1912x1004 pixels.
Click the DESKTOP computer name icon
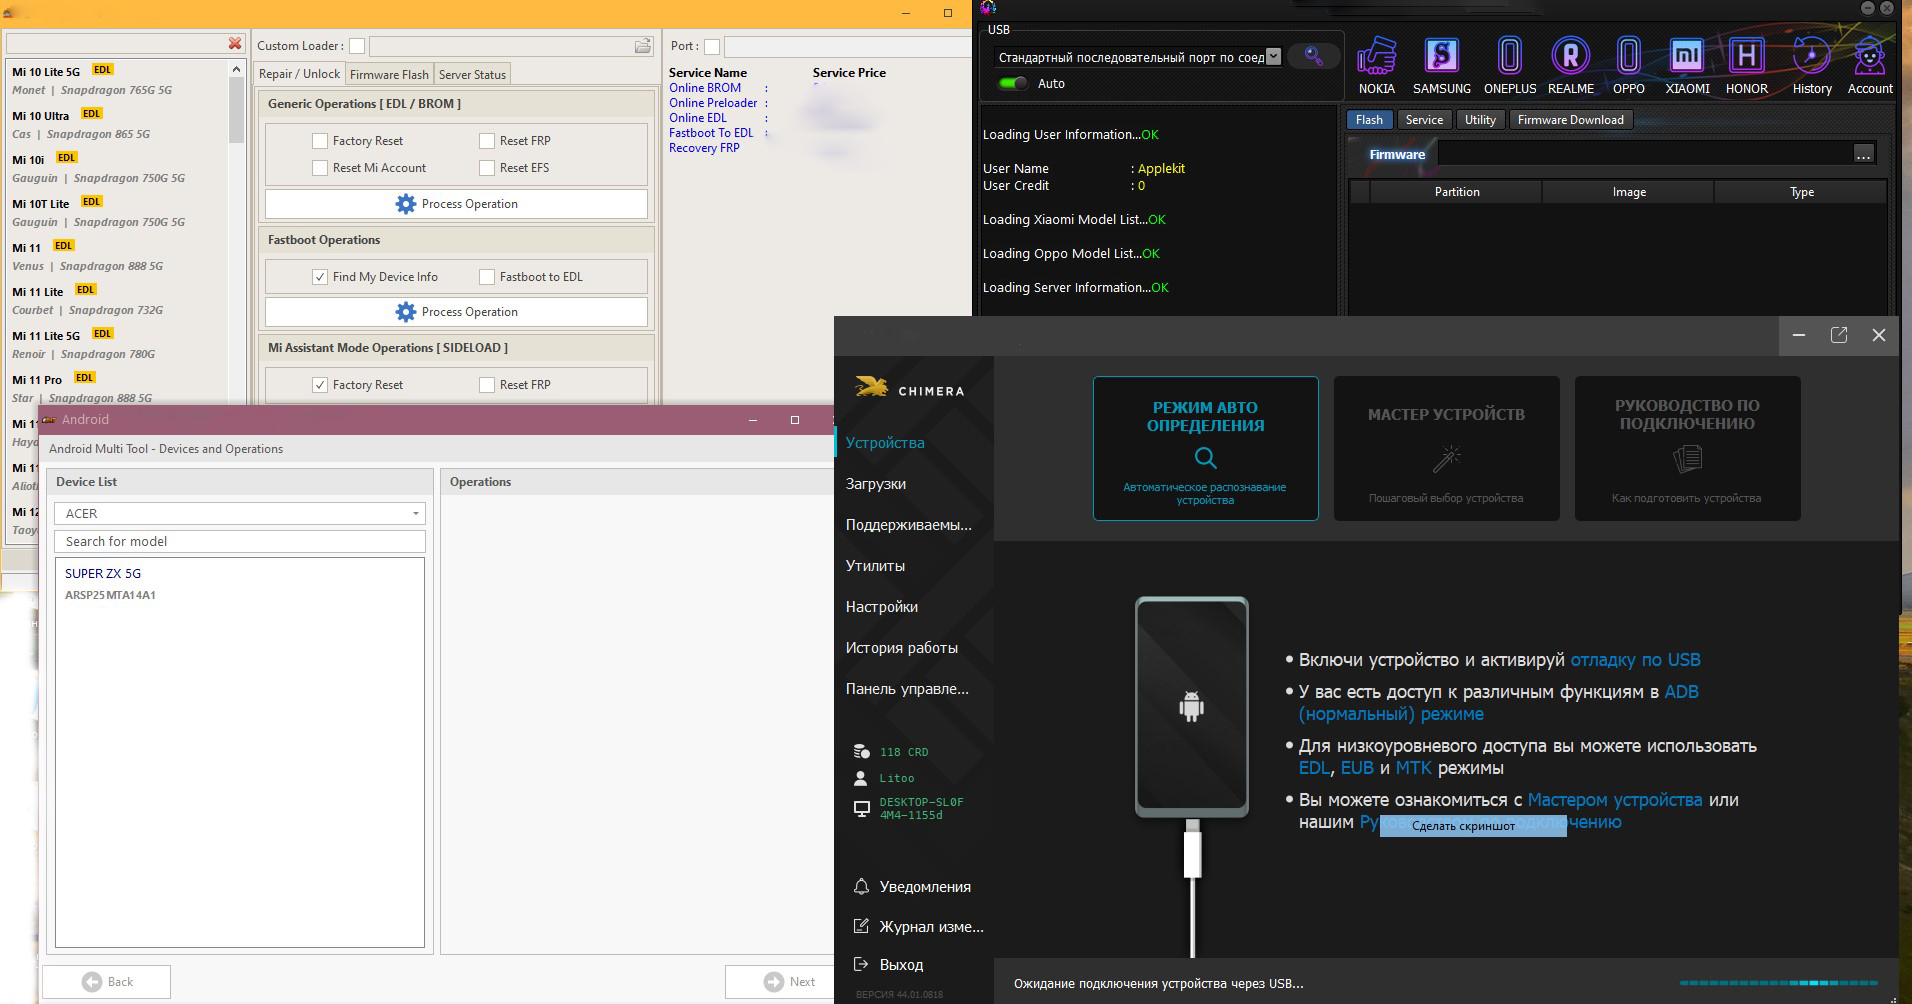pos(861,808)
